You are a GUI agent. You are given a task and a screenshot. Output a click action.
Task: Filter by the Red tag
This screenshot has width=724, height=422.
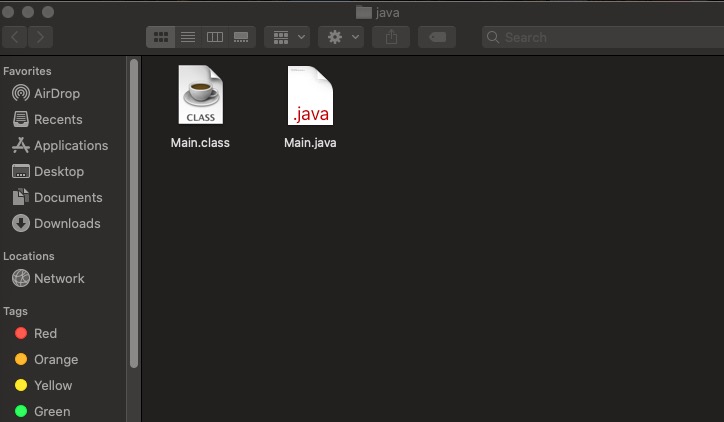click(x=45, y=333)
